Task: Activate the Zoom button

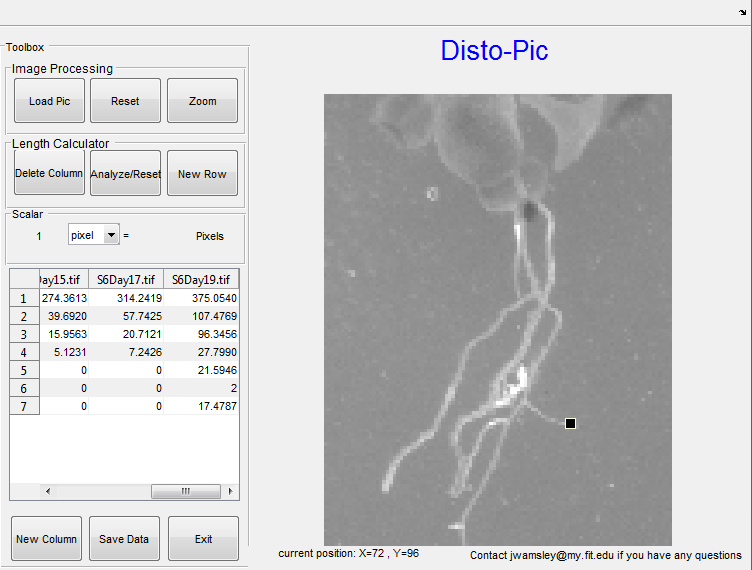Action: click(202, 101)
